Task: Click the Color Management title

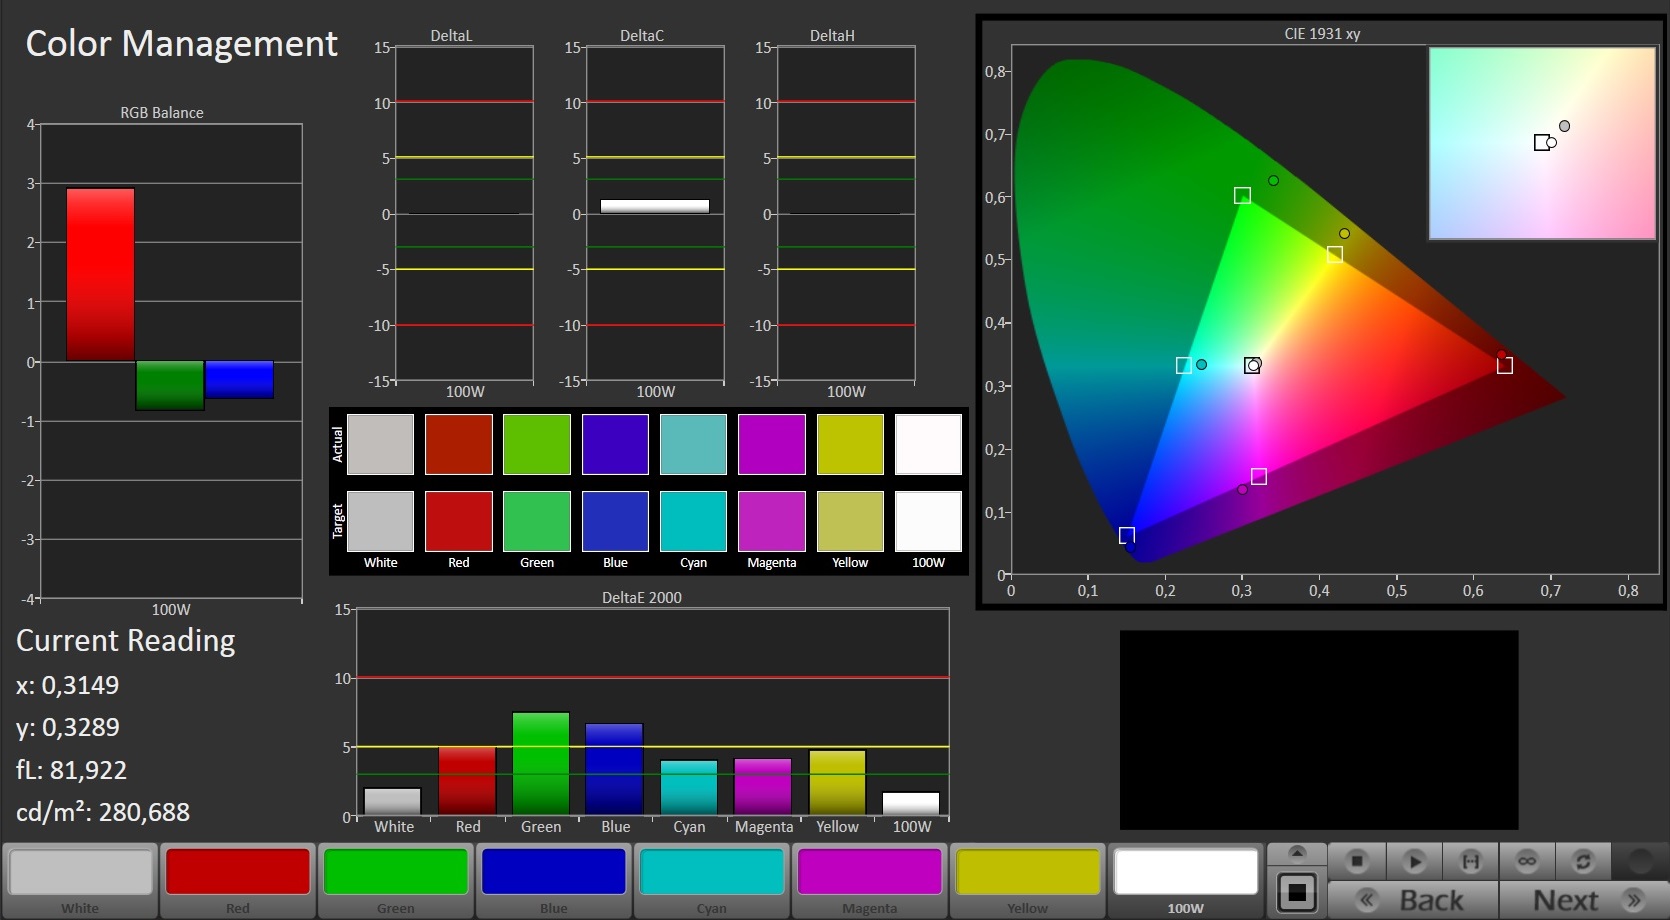Action: coord(181,44)
